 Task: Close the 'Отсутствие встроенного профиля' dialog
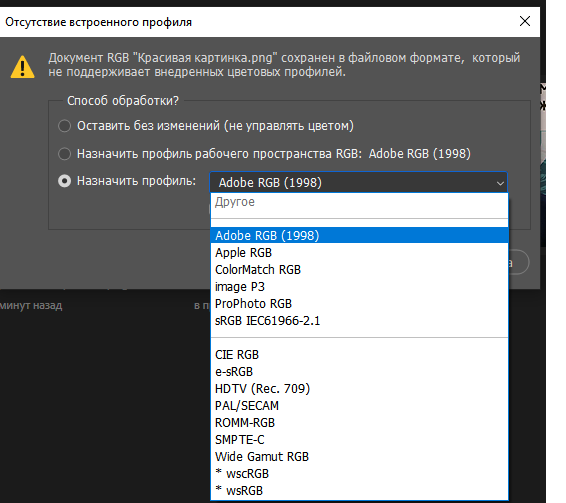coord(524,21)
